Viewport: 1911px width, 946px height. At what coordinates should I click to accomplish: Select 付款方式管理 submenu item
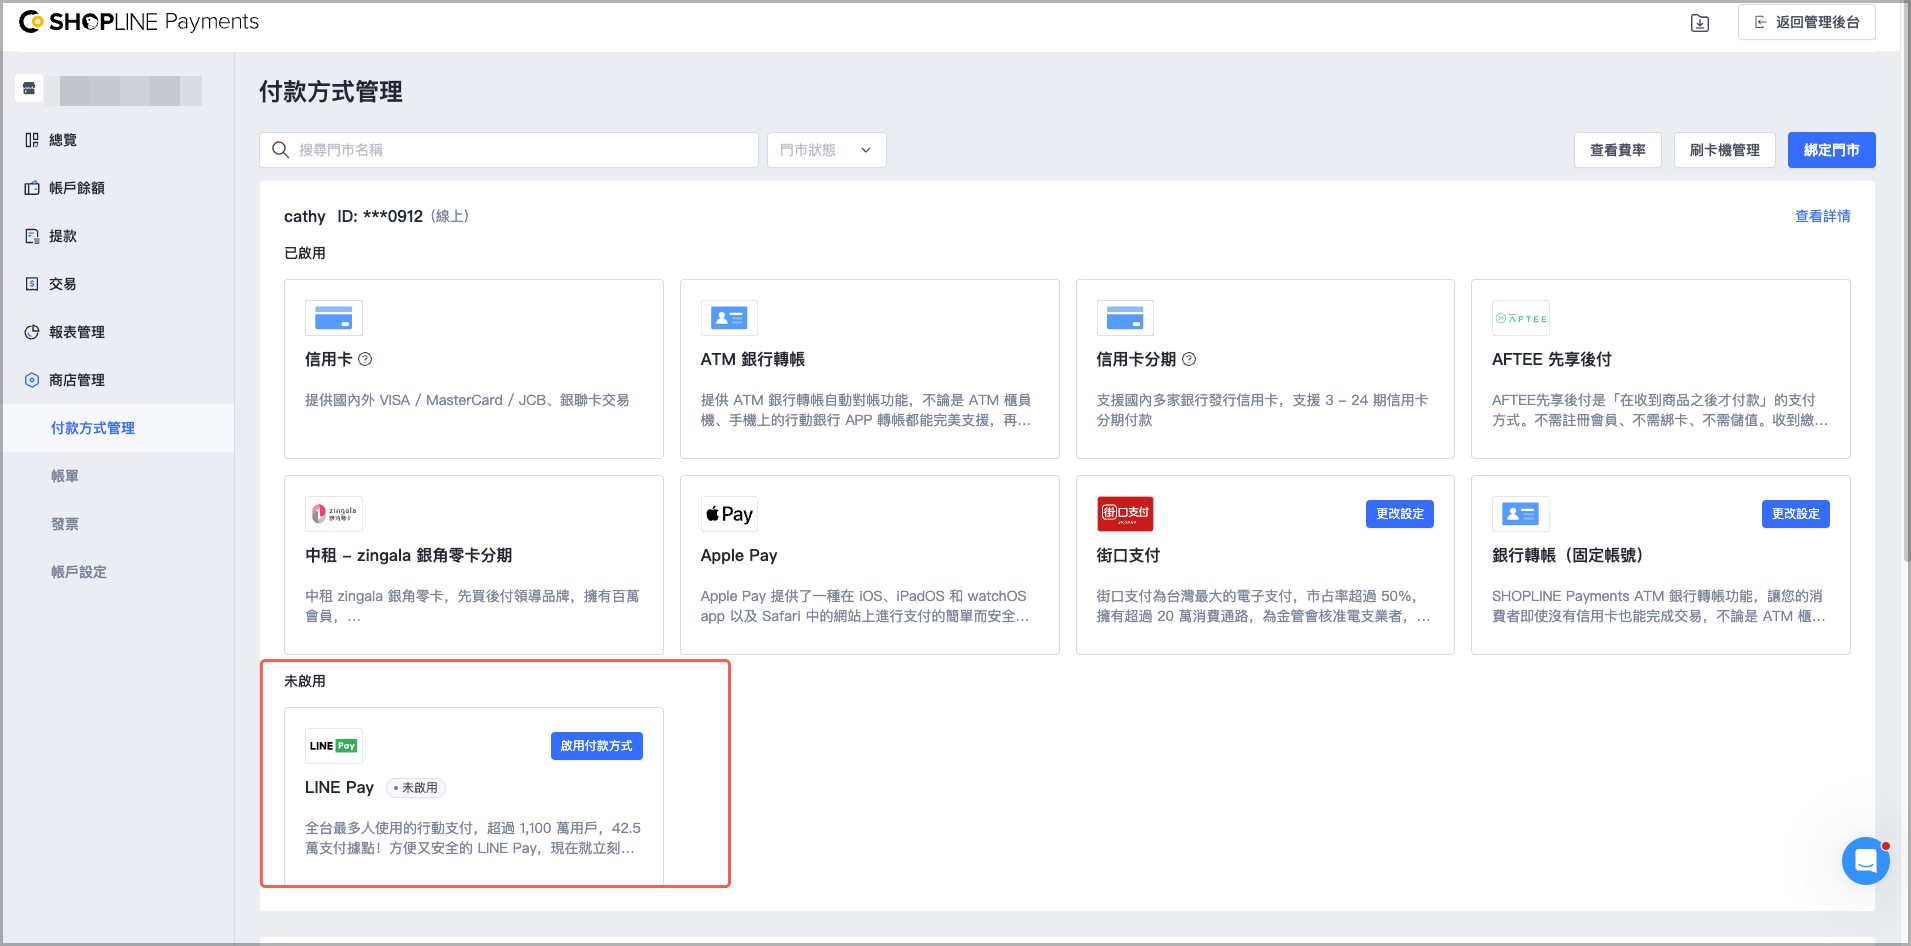tap(118, 428)
